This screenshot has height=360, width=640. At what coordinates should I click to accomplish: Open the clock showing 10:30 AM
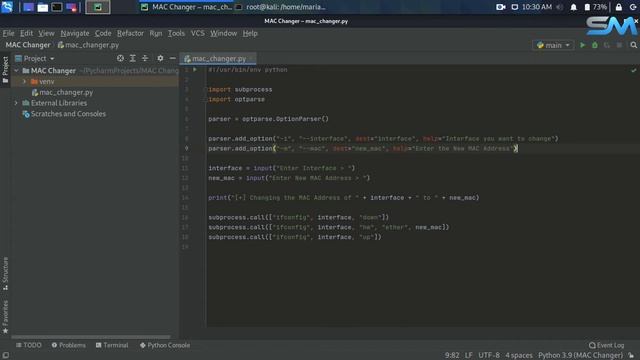[537, 7]
